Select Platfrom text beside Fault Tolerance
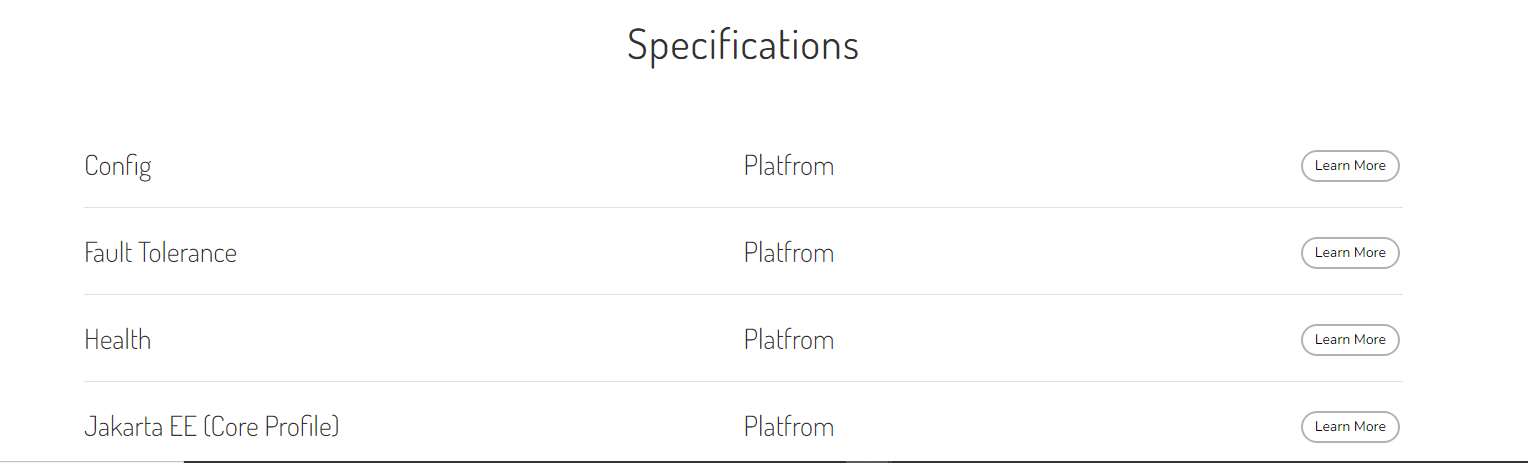This screenshot has height=463, width=1528. [788, 253]
